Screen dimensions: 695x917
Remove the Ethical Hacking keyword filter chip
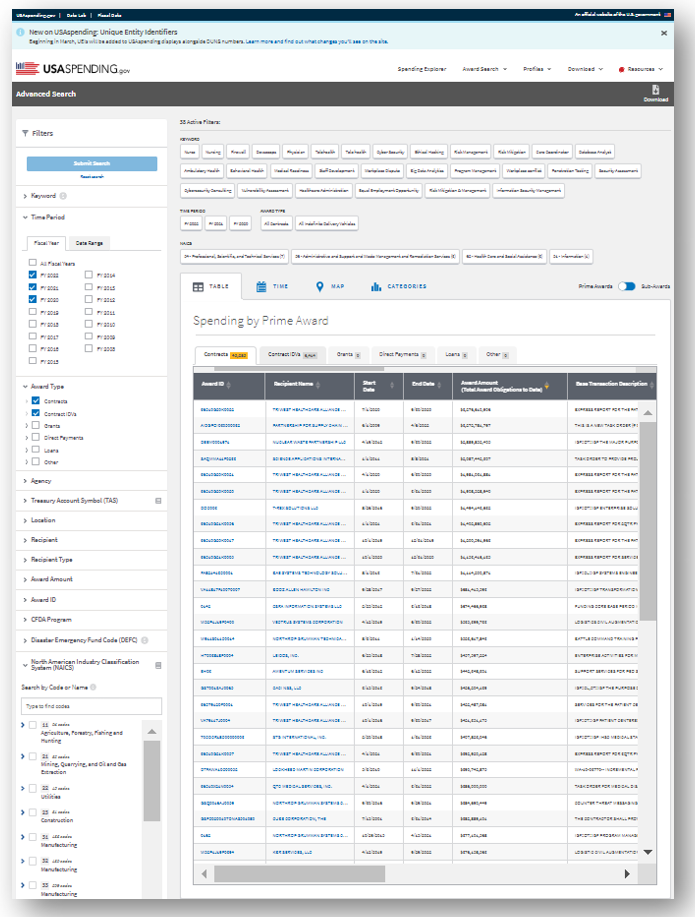point(429,152)
